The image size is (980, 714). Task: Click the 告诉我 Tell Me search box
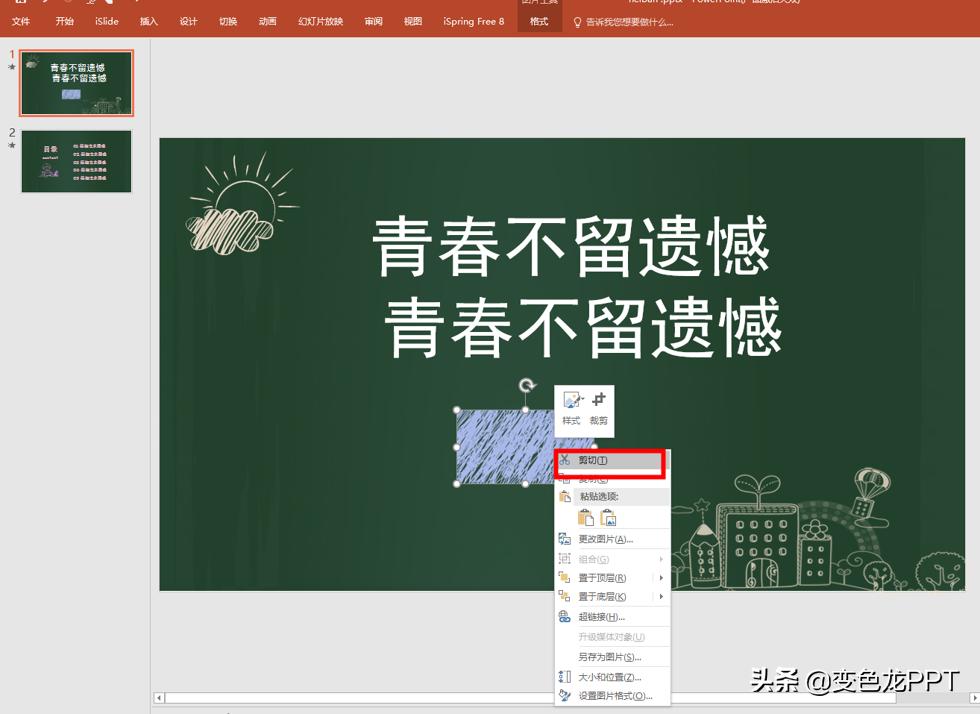(631, 21)
